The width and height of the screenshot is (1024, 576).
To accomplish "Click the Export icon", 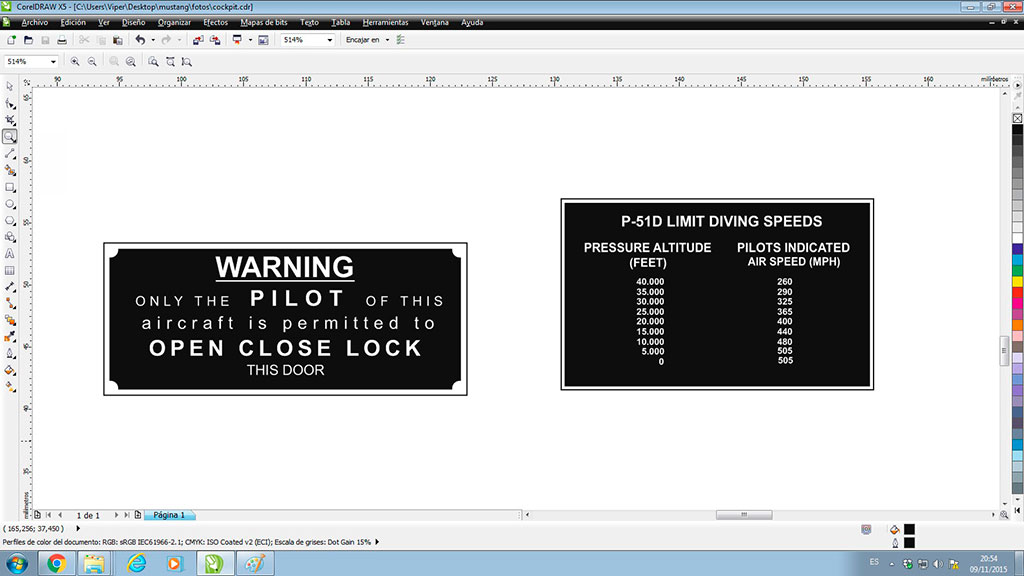I will tap(215, 40).
